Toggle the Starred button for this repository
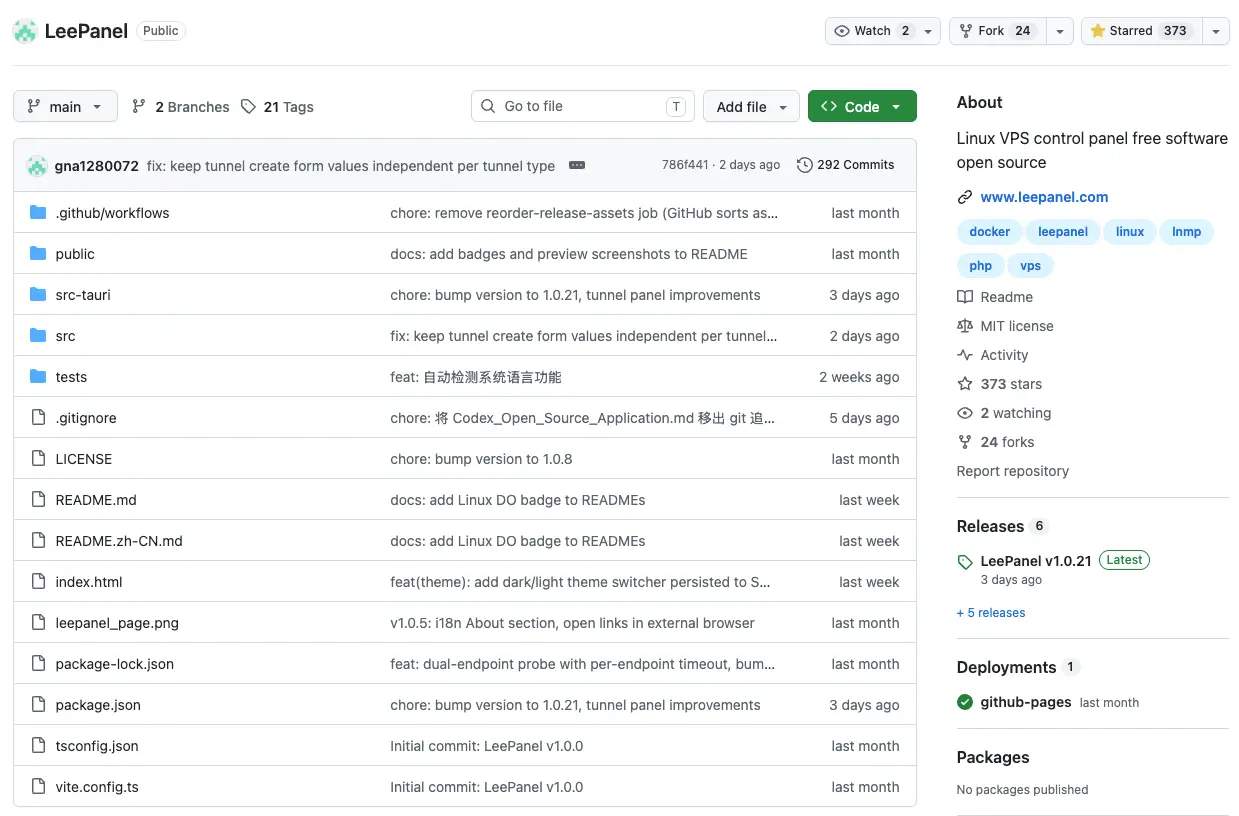This screenshot has width=1239, height=816. pos(1140,31)
